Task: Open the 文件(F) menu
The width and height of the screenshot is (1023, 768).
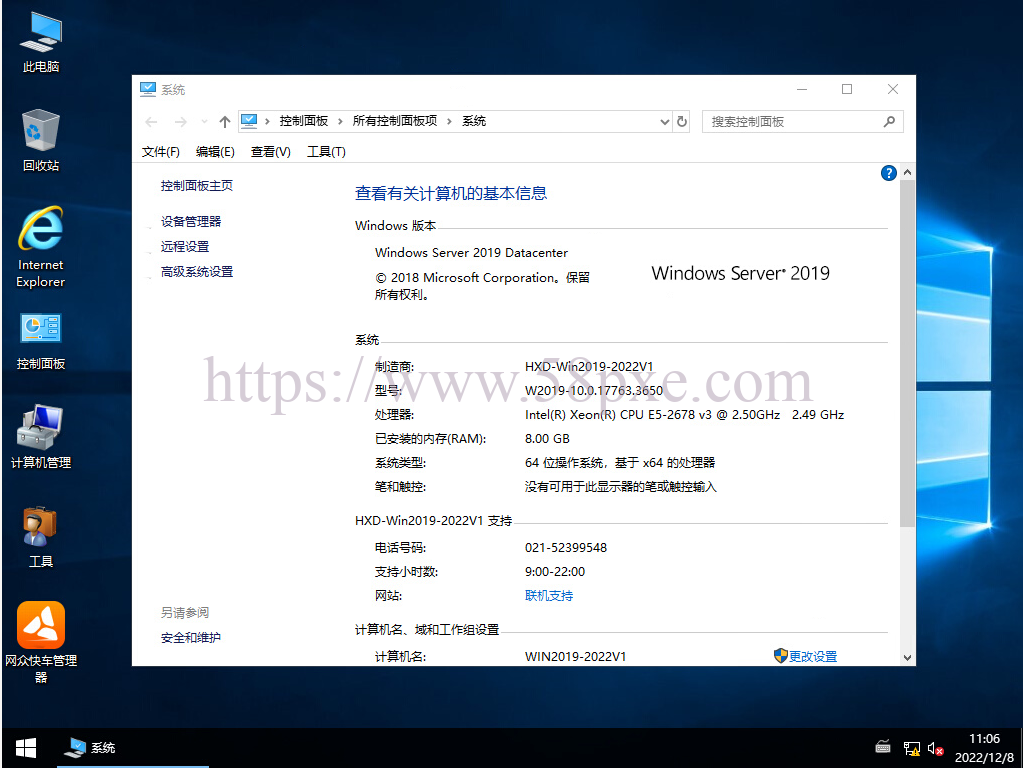Action: (160, 152)
